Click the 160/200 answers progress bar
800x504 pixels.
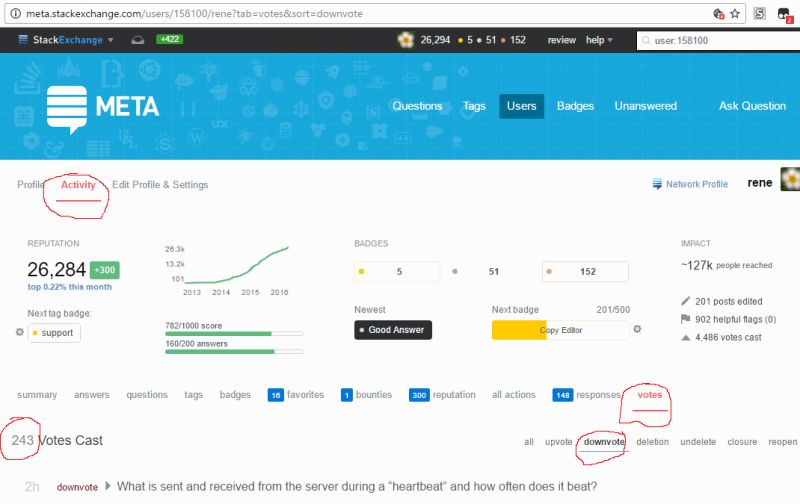pyautogui.click(x=234, y=351)
